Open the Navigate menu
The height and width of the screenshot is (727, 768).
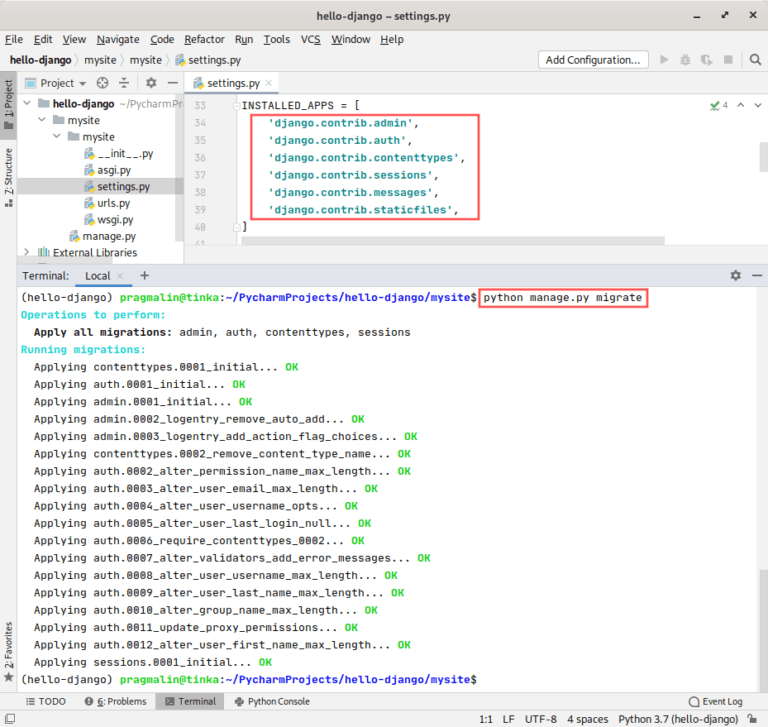(x=118, y=39)
